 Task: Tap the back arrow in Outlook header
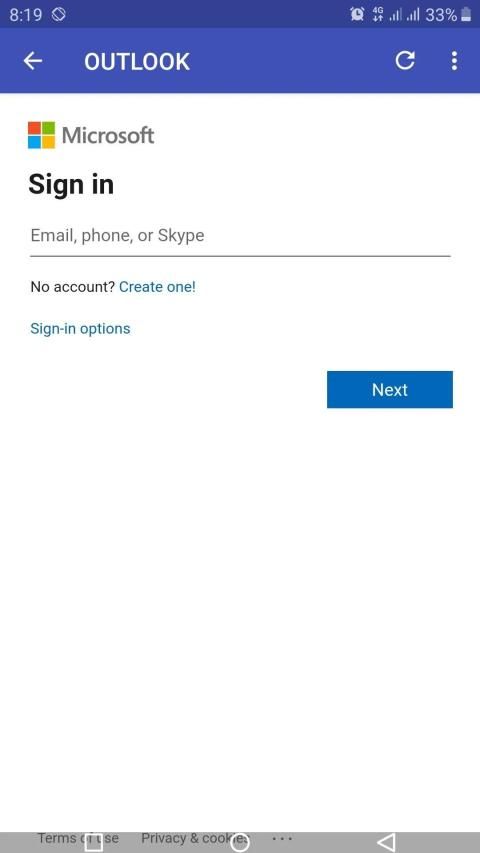pyautogui.click(x=33, y=61)
